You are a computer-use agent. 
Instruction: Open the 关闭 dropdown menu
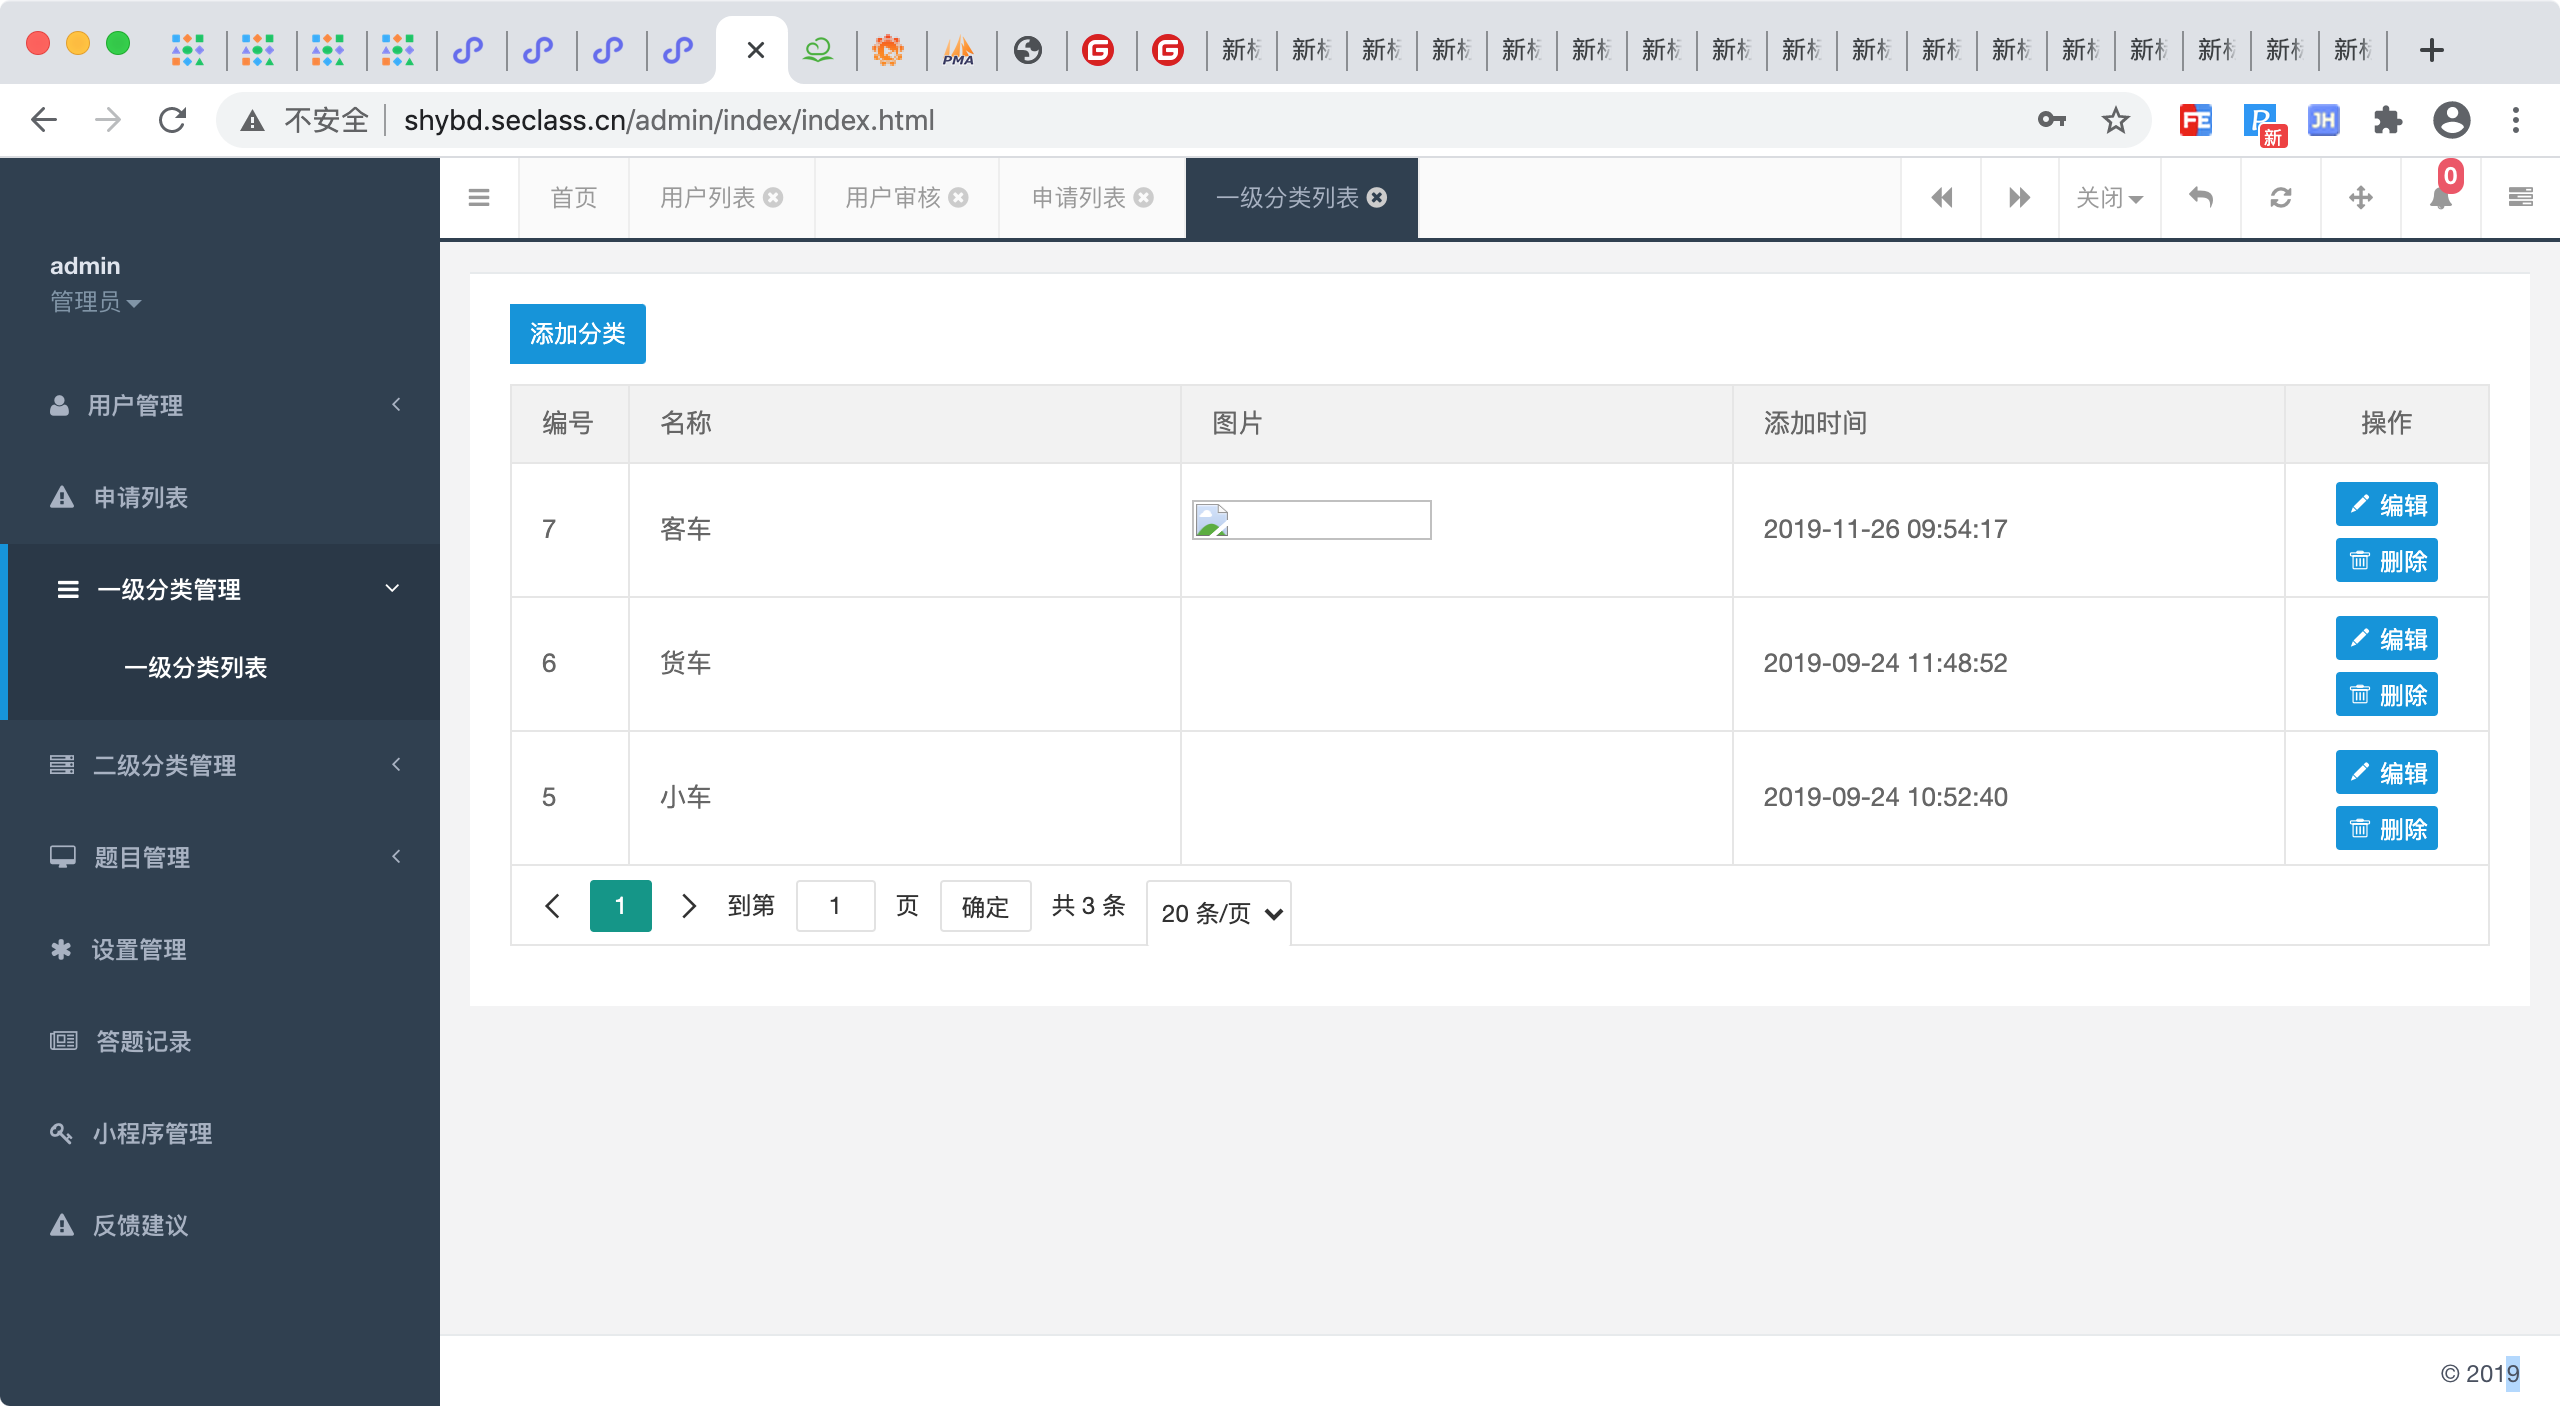pos(2109,198)
